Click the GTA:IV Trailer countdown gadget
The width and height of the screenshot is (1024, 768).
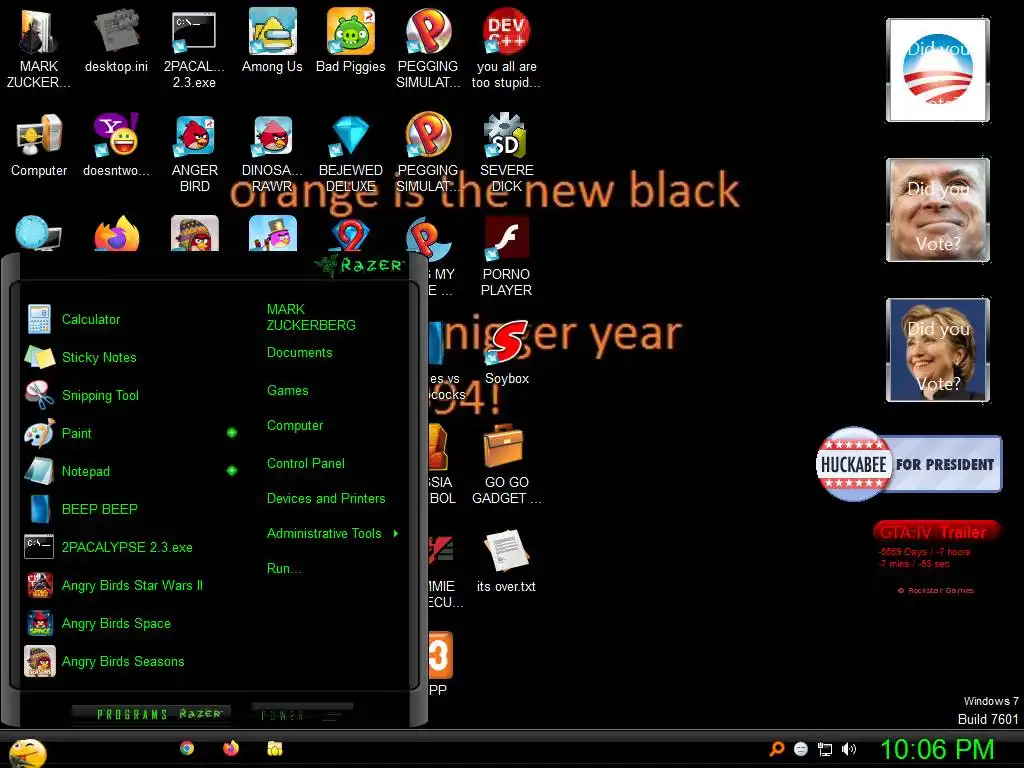coord(936,555)
